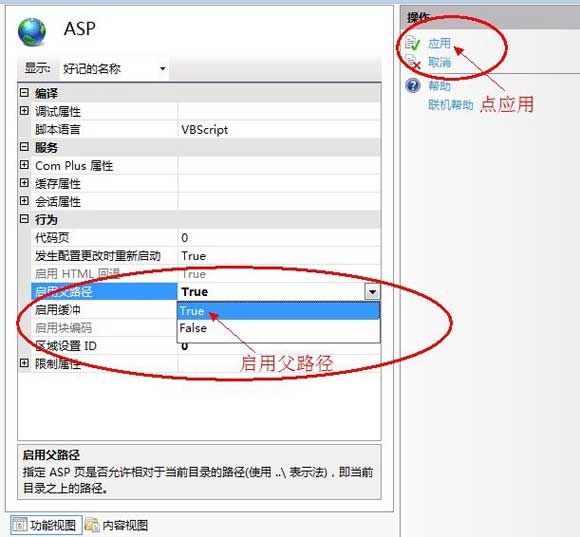Expand the 限制属性 node
This screenshot has width=580, height=537.
click(24, 363)
